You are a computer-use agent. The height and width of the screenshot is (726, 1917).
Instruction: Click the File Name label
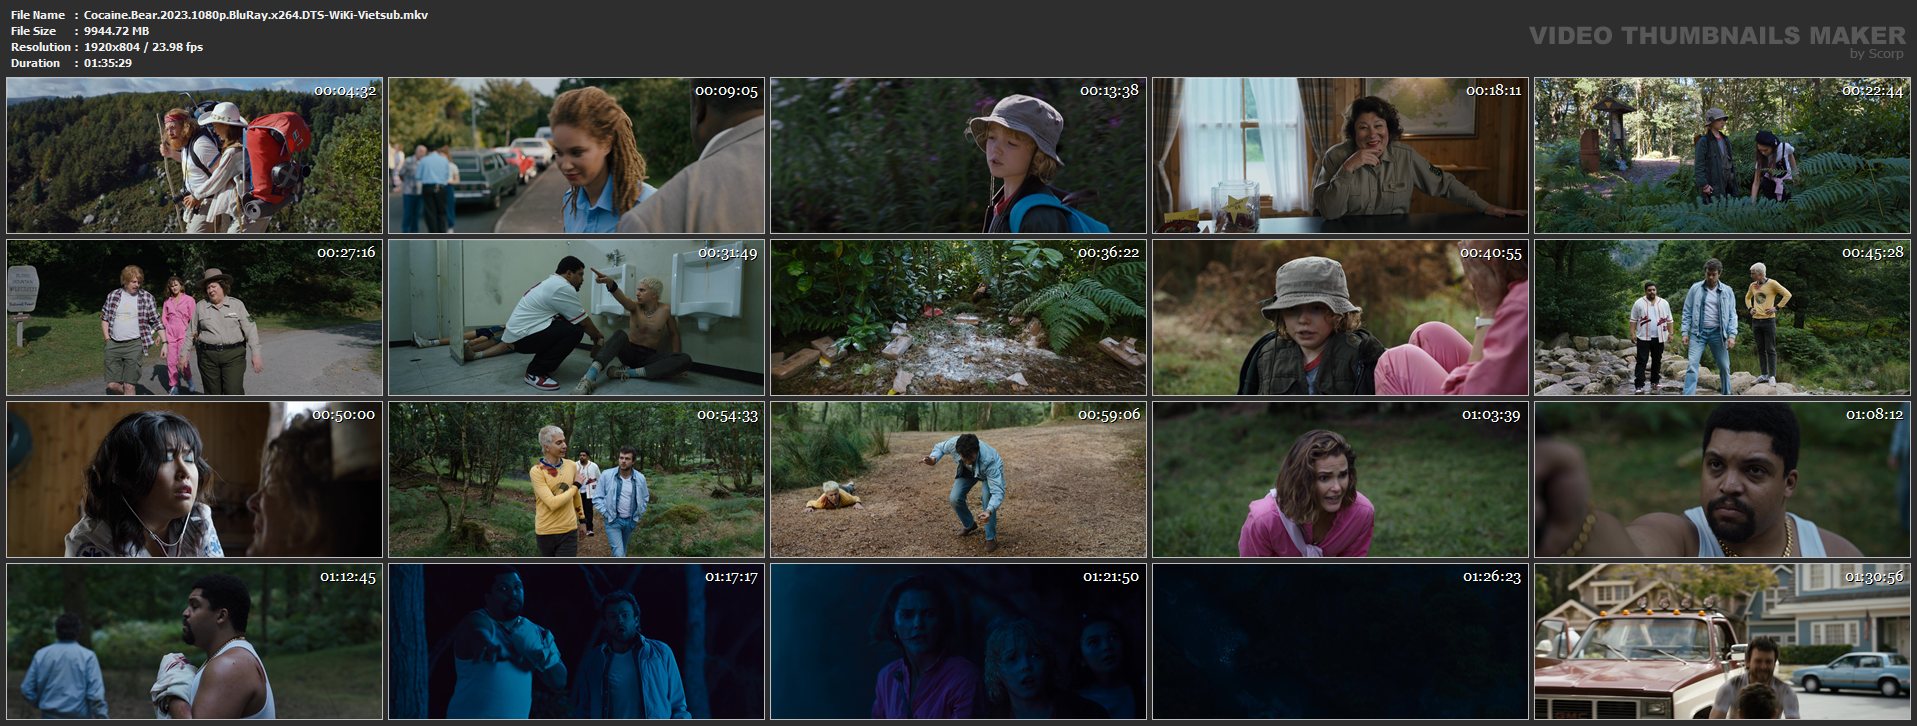pyautogui.click(x=38, y=15)
